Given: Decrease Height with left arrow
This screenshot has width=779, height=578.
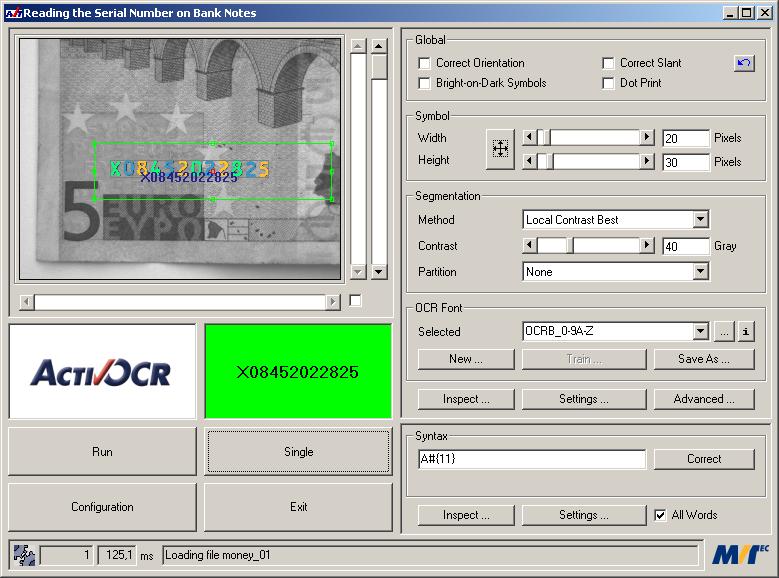Looking at the screenshot, I should tap(530, 161).
